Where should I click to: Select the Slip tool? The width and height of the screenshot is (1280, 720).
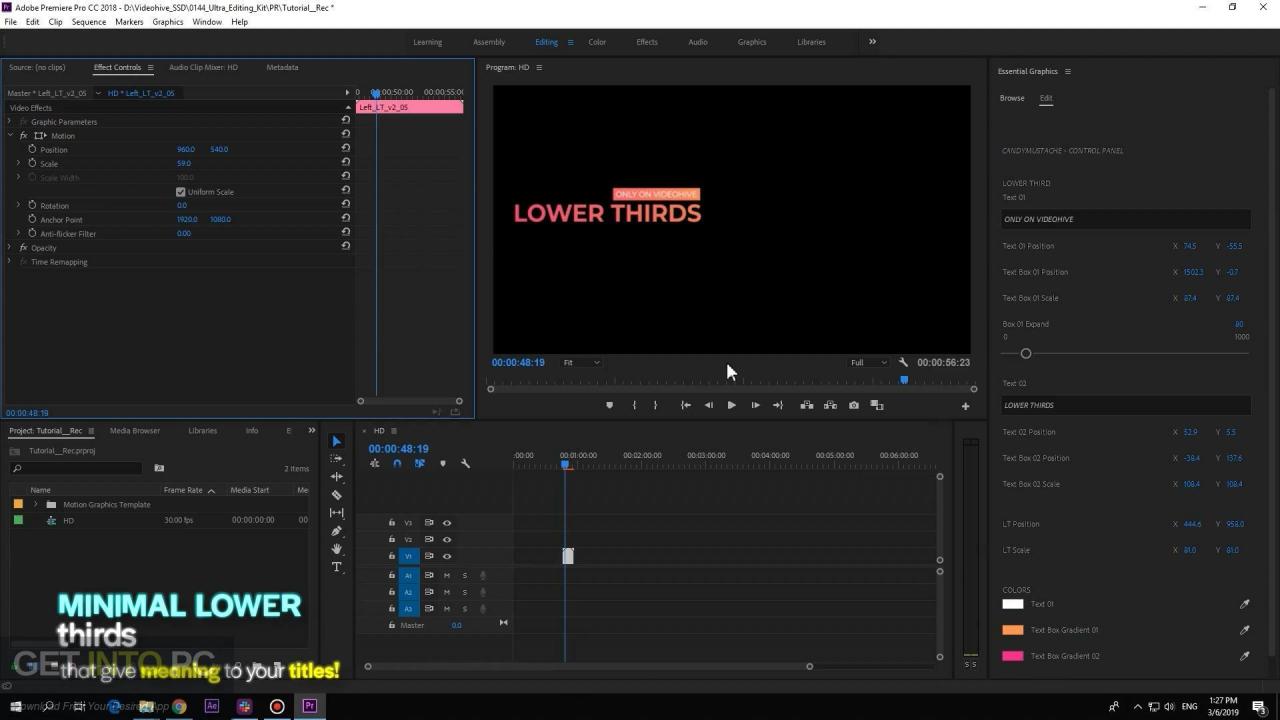coord(337,513)
